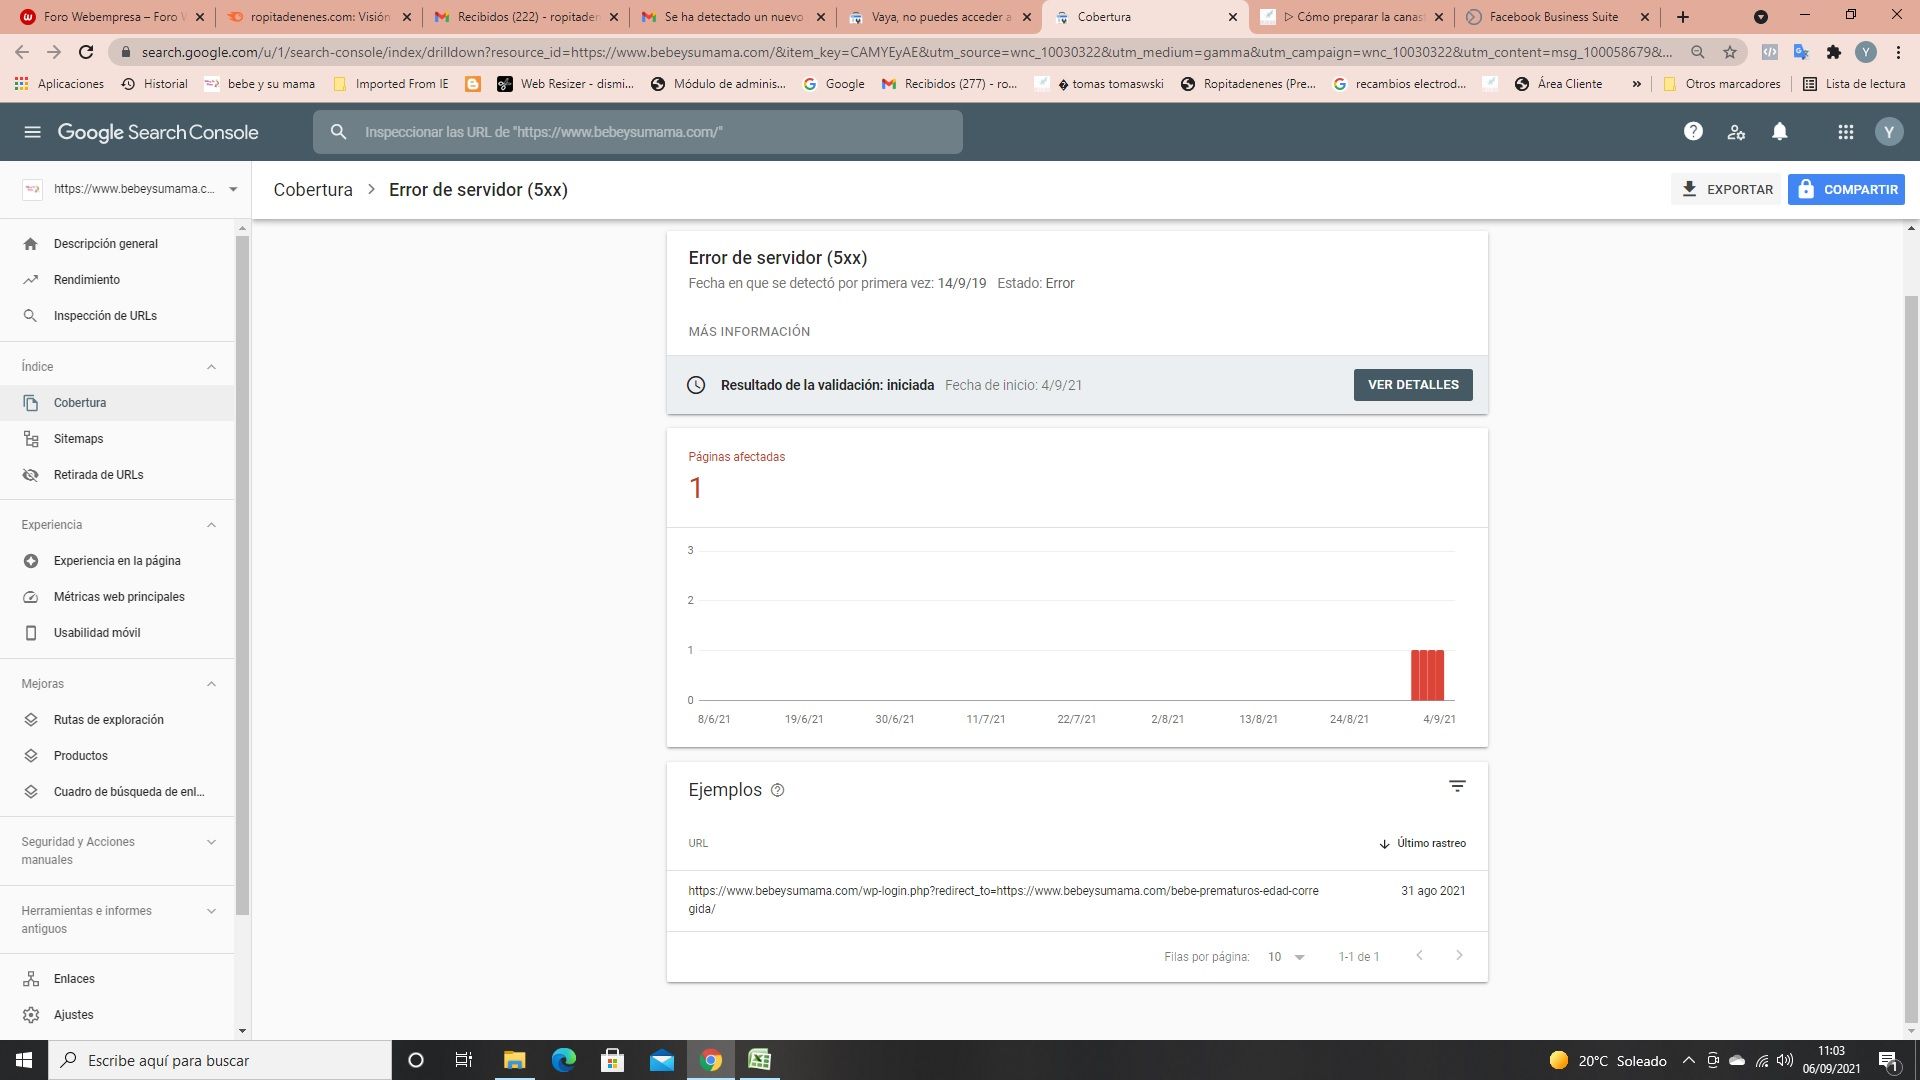Open Experiencia en la página

117,561
